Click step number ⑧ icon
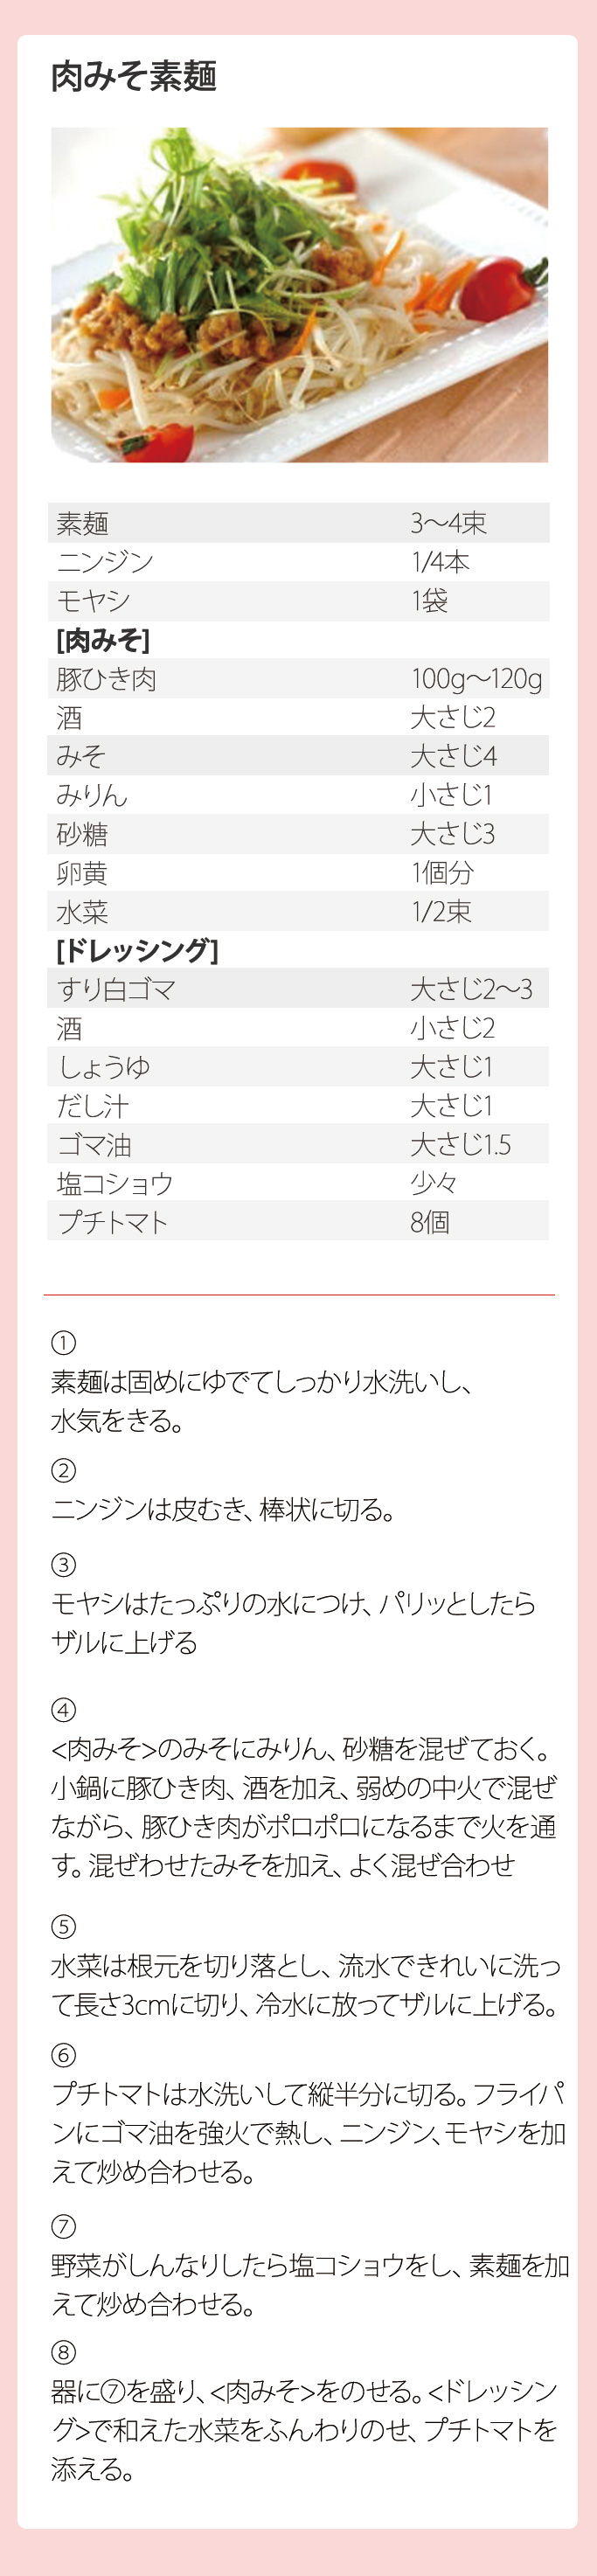Screen dimensions: 597x2576 tap(63, 2351)
